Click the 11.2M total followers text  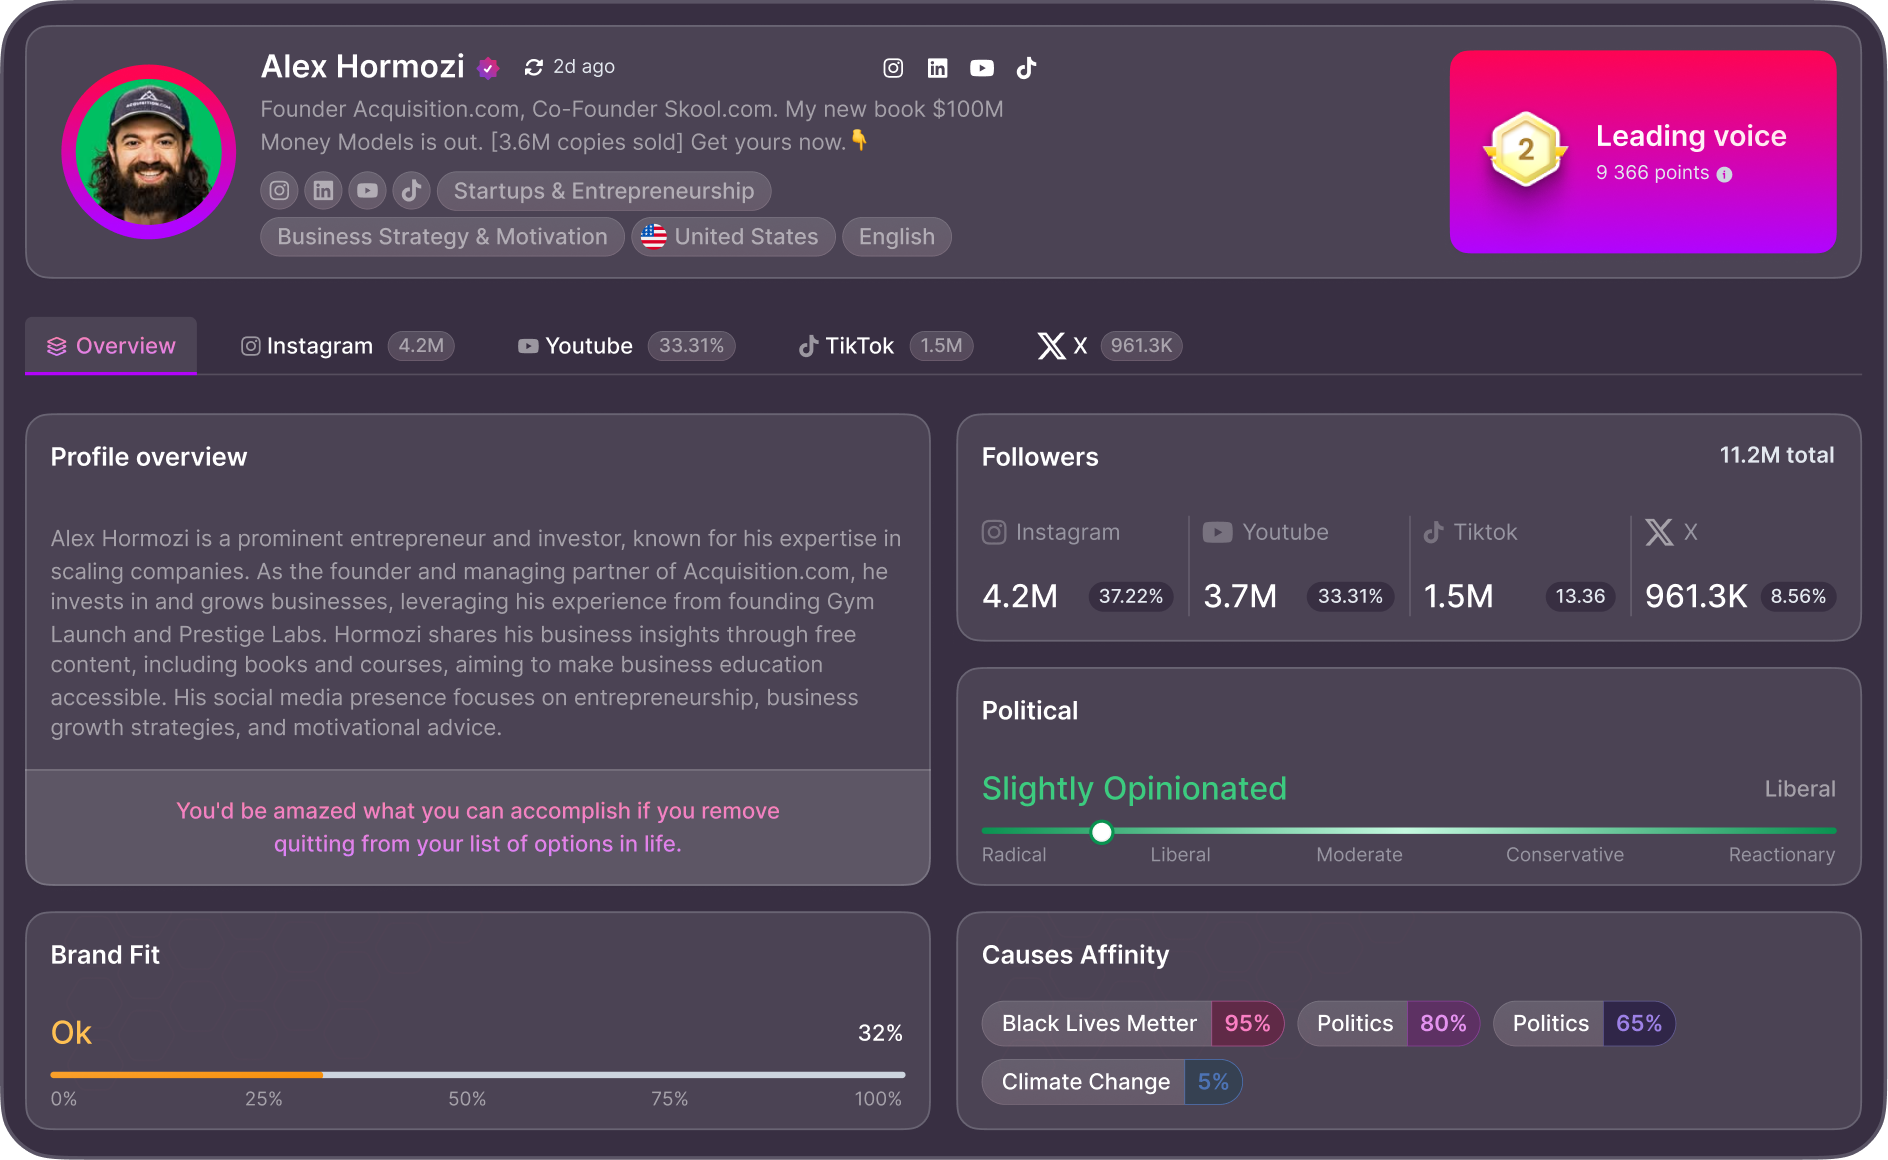coord(1777,455)
